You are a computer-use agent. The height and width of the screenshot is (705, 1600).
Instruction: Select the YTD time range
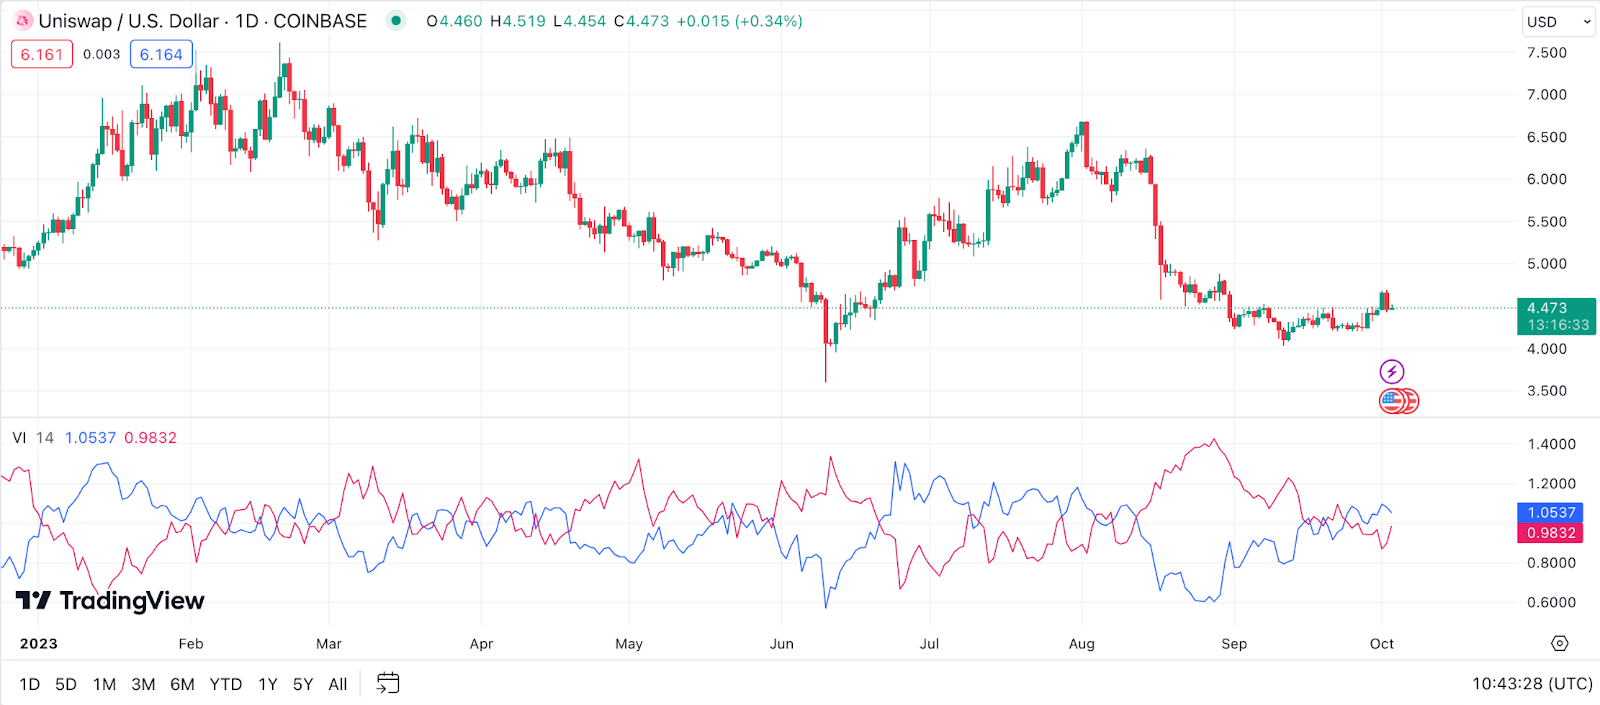[x=226, y=684]
